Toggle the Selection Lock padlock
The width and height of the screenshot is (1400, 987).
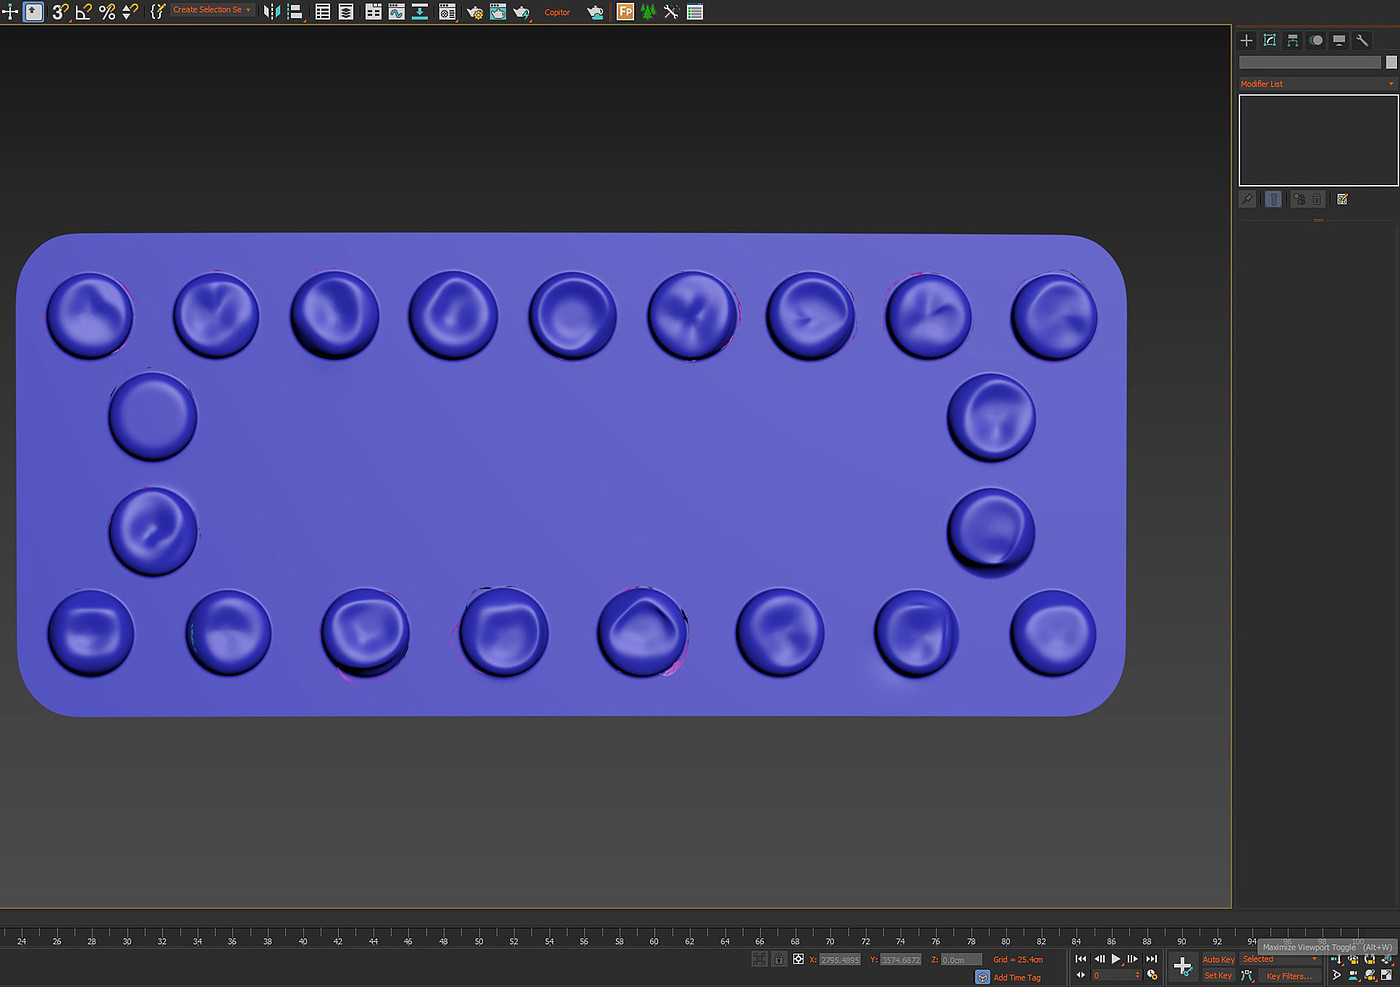coord(778,959)
